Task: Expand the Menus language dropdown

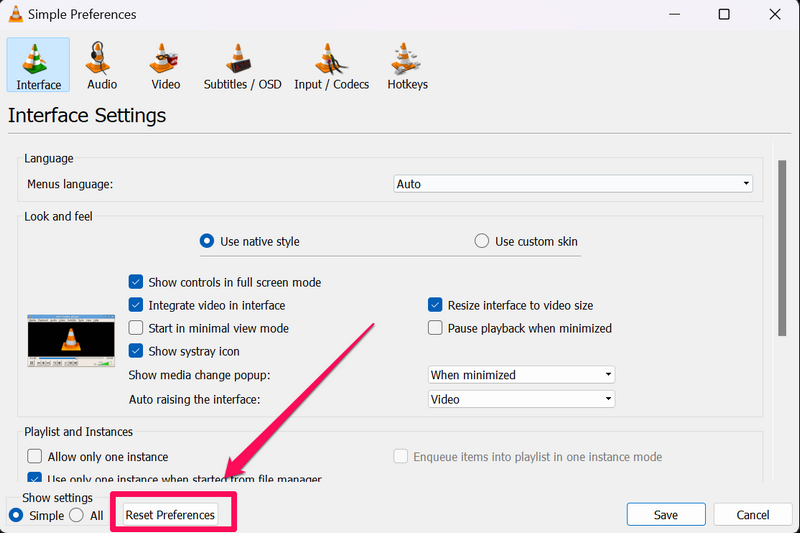Action: pos(573,184)
